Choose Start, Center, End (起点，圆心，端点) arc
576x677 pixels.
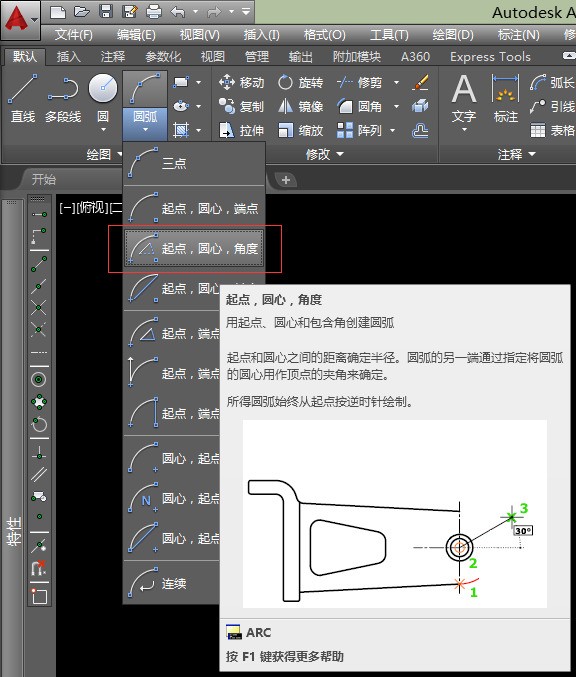[x=194, y=209]
